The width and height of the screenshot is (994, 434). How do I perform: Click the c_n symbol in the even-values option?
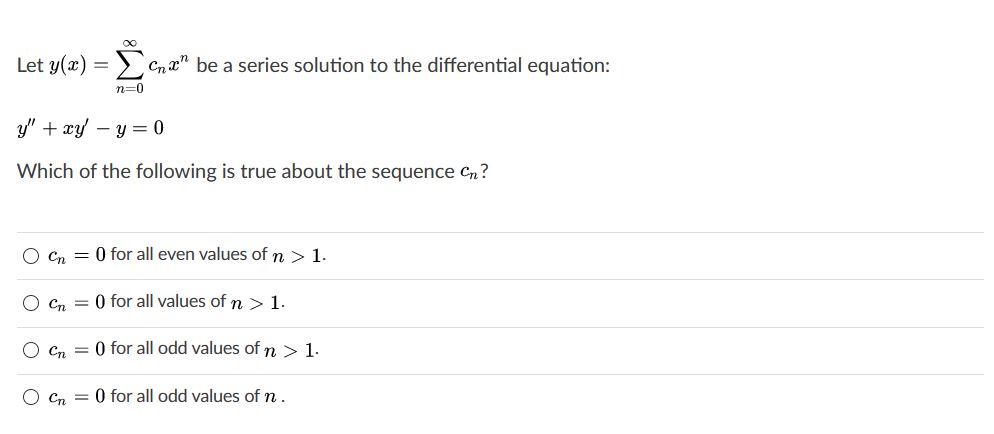[x=58, y=256]
